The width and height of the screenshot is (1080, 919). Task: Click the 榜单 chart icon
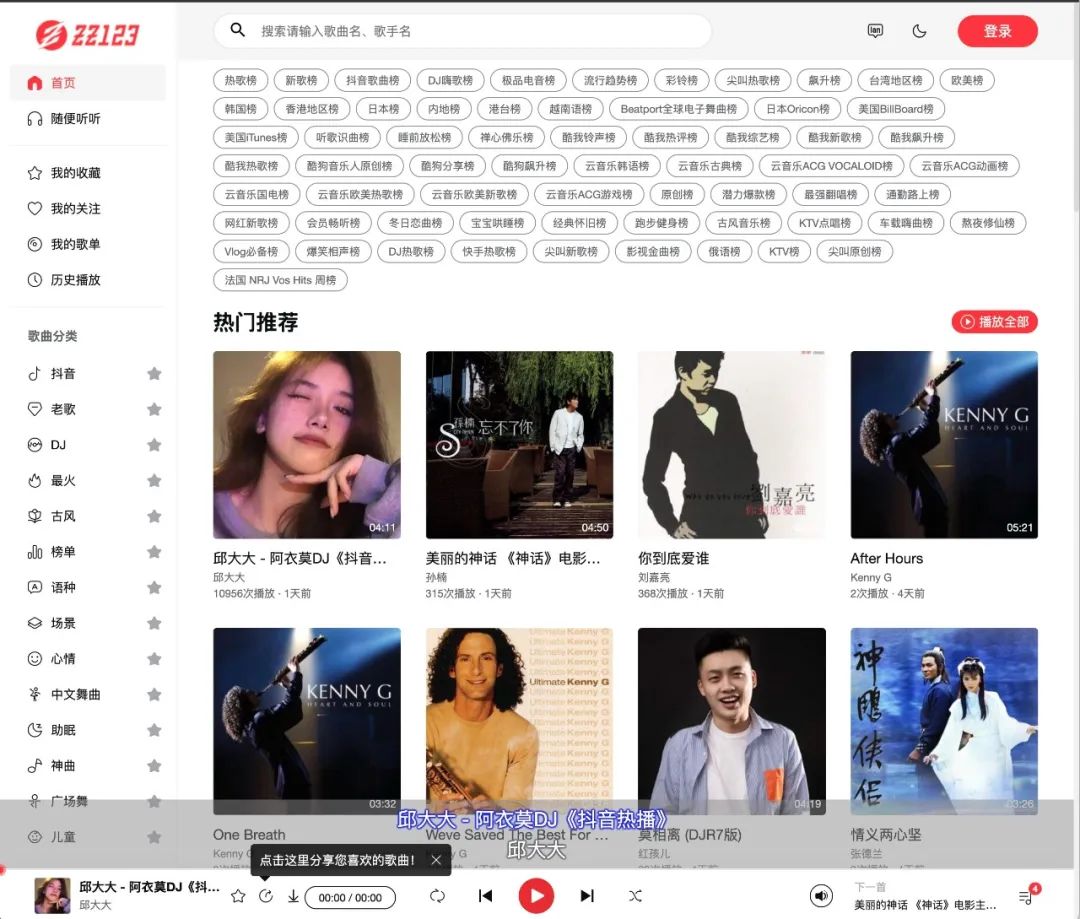pos(34,552)
